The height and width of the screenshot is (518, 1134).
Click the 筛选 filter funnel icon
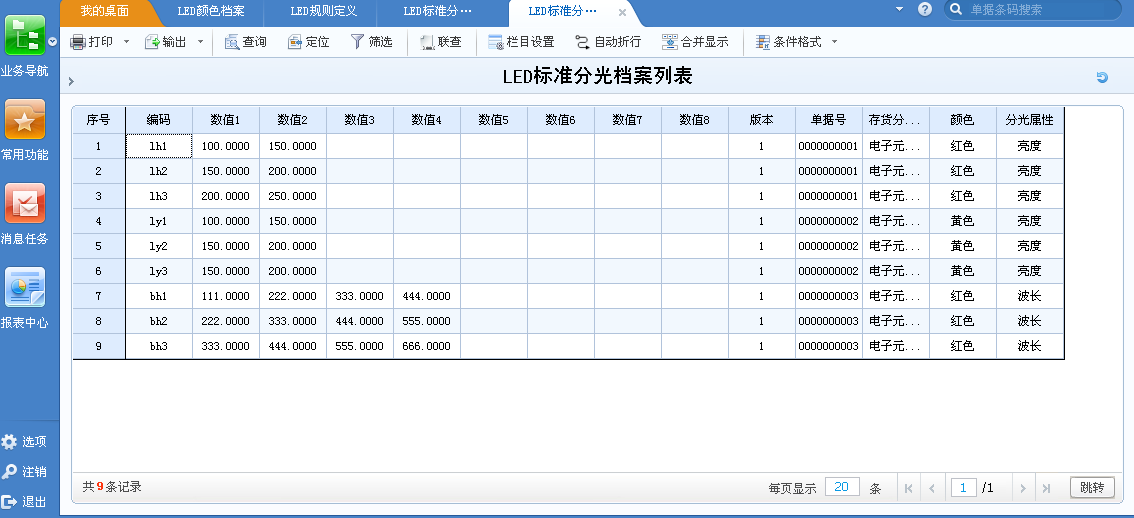tap(357, 42)
